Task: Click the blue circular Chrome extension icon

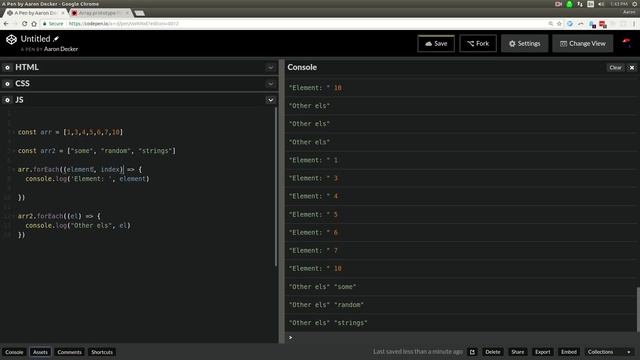Action: coord(570,24)
